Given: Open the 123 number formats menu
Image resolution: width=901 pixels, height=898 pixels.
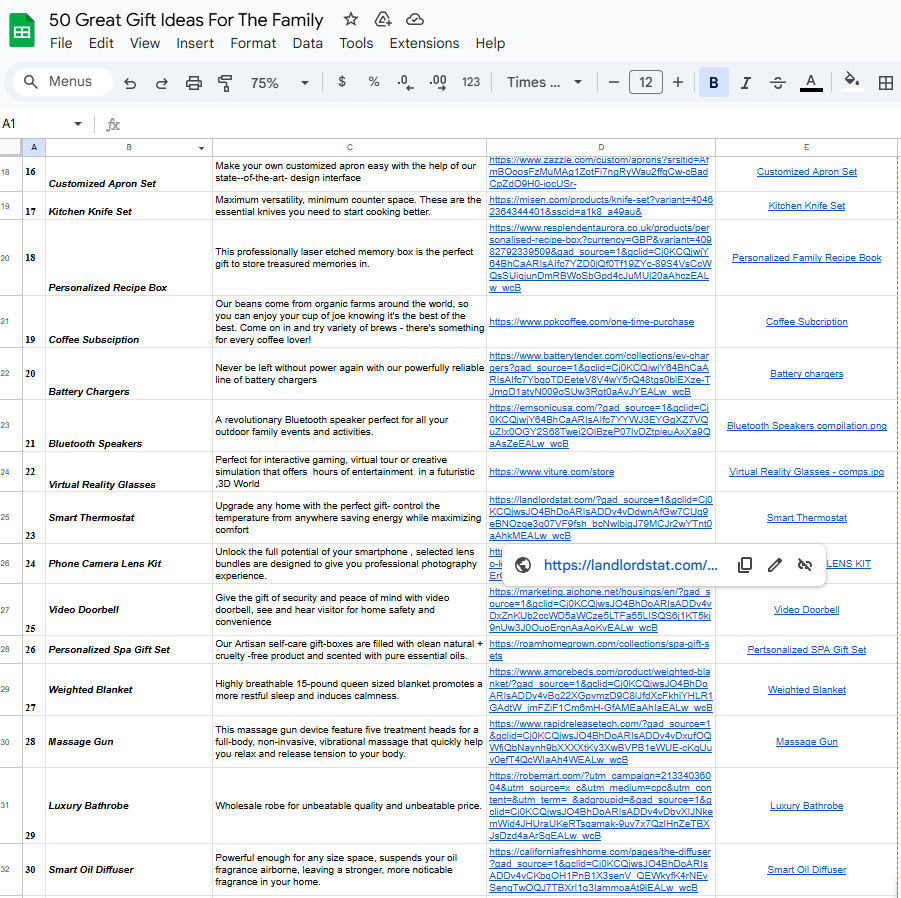Looking at the screenshot, I should pos(471,82).
